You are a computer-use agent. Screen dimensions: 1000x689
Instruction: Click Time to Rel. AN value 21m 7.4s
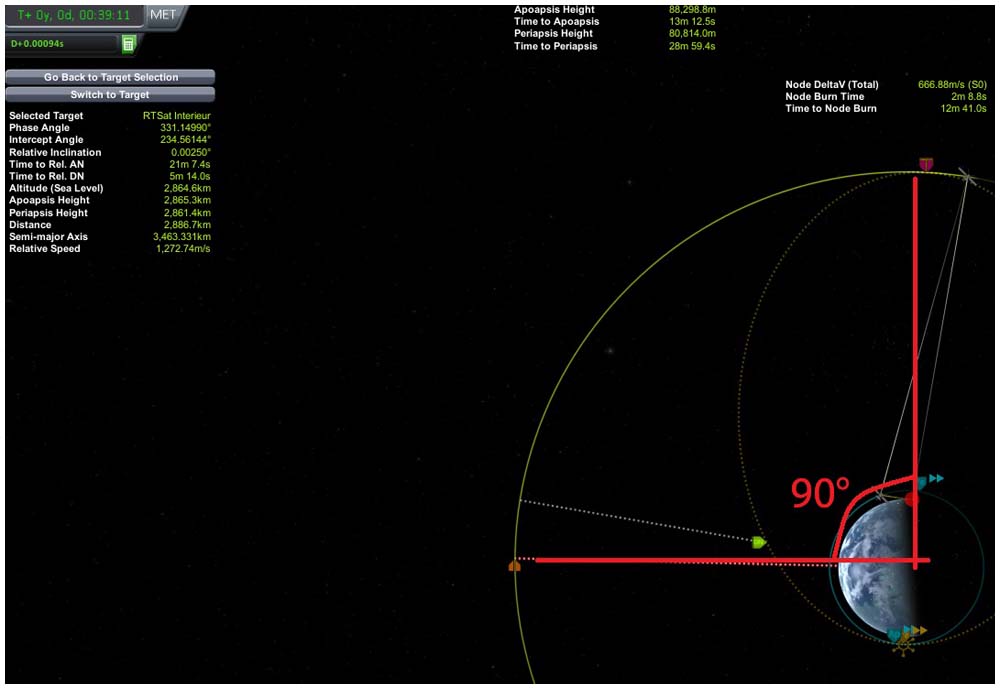[x=189, y=164]
